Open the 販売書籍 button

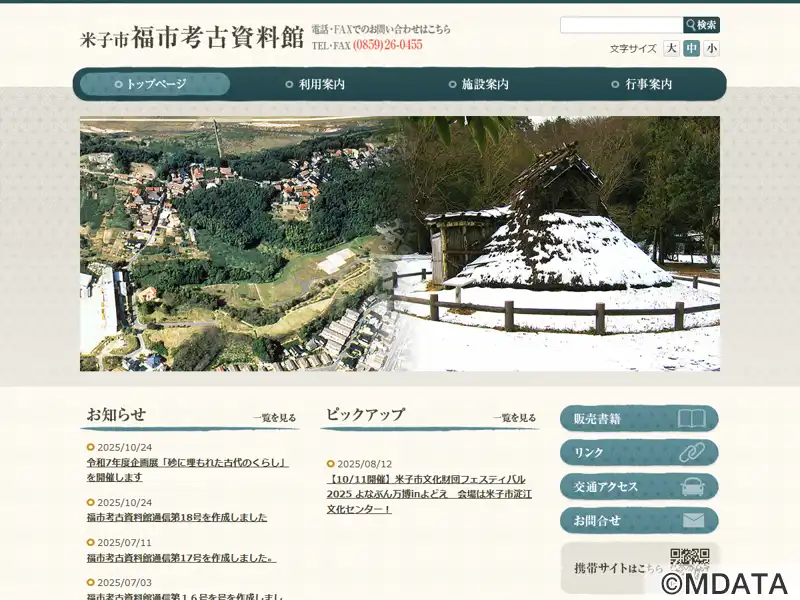(639, 419)
